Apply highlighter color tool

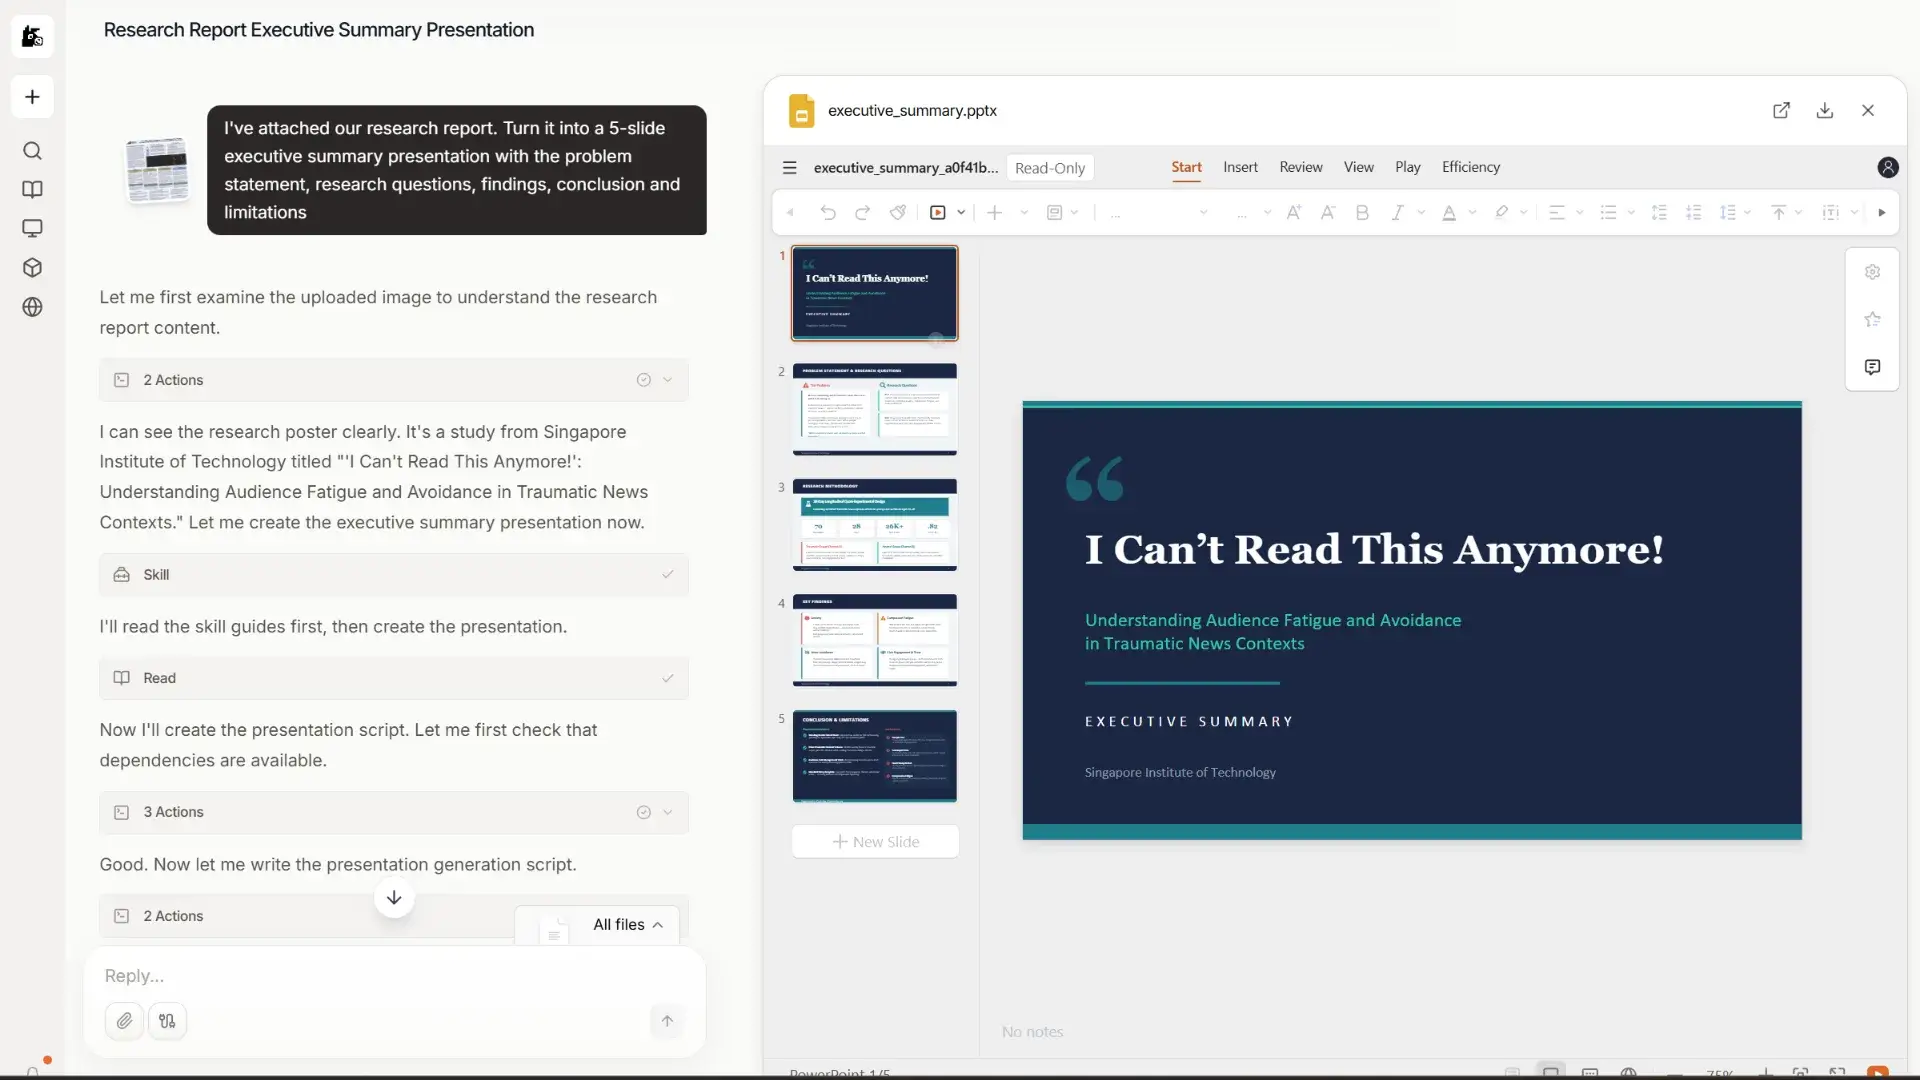point(1501,213)
